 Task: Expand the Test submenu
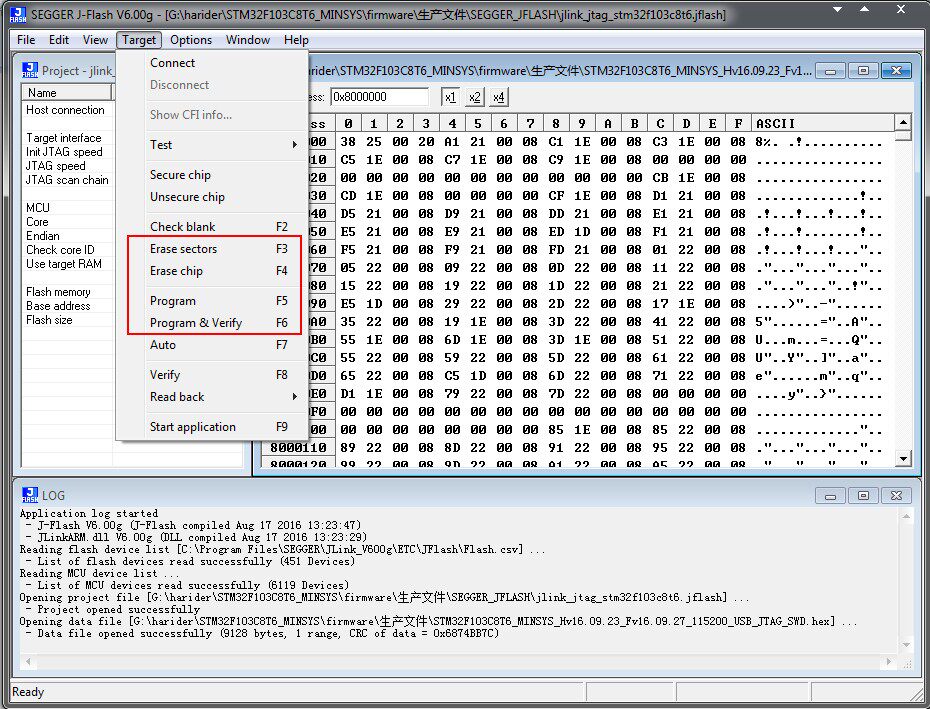click(212, 145)
